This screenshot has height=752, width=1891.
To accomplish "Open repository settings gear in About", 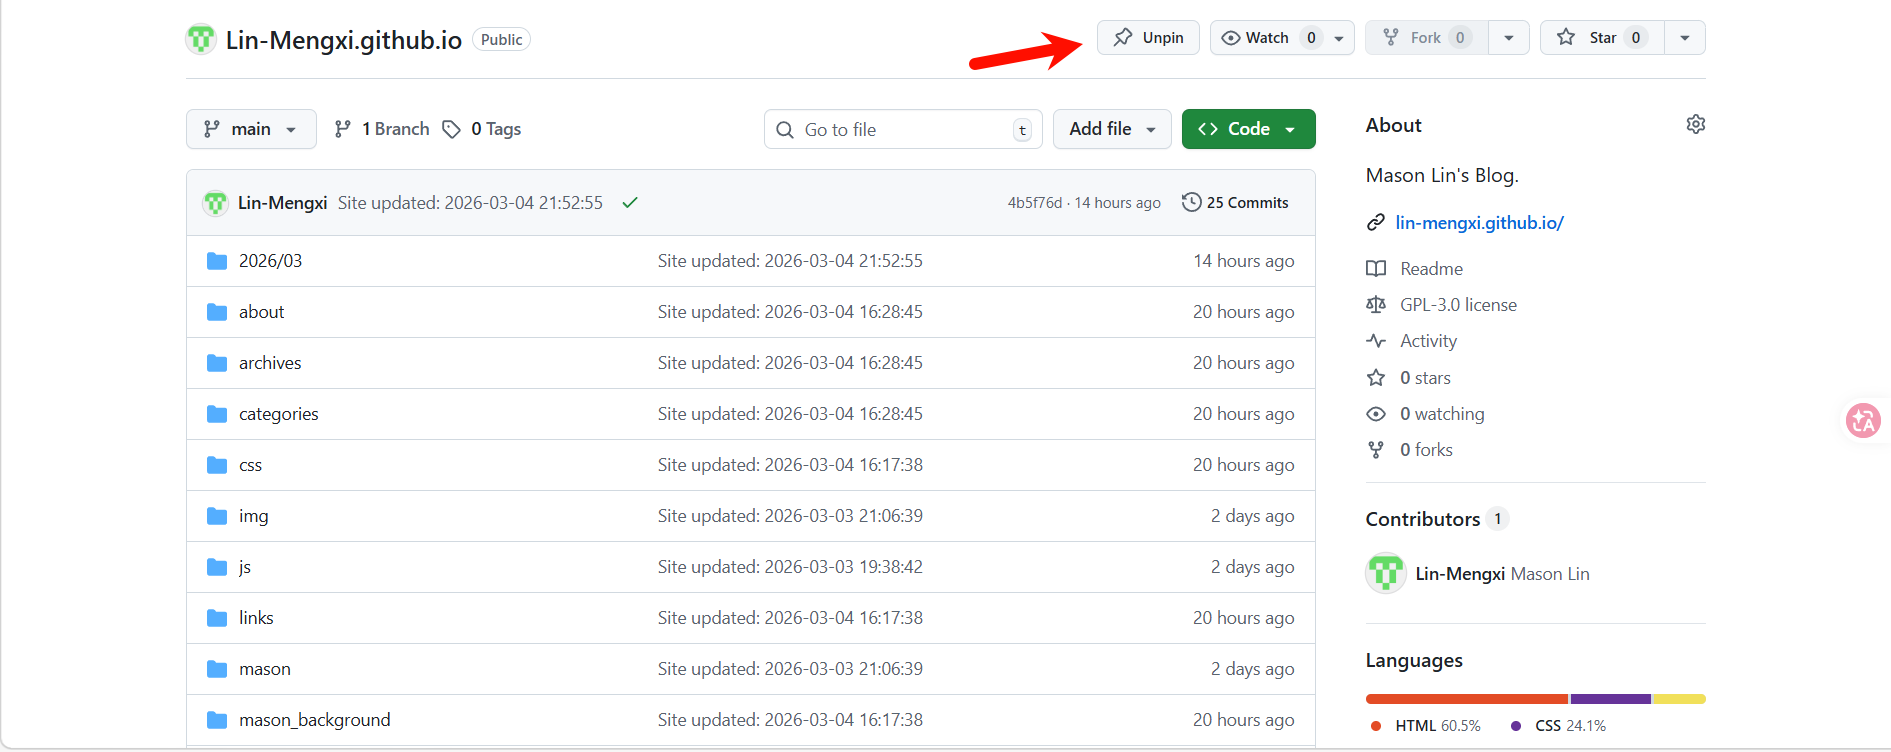I will 1695,124.
